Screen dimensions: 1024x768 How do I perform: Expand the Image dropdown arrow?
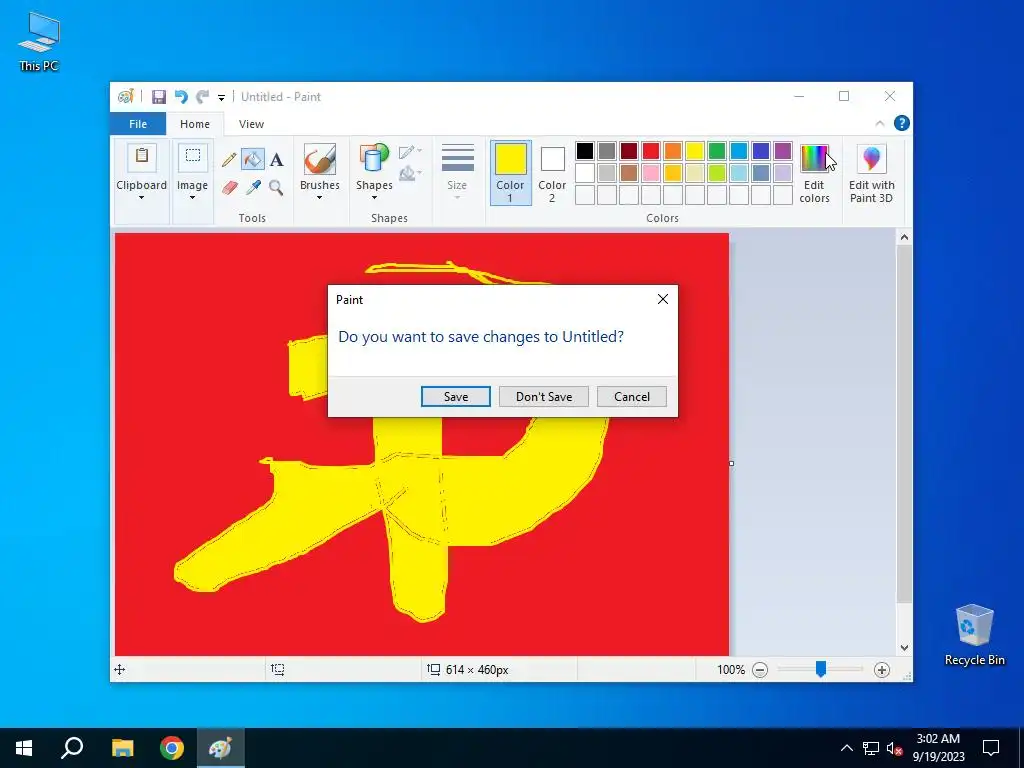pyautogui.click(x=192, y=198)
